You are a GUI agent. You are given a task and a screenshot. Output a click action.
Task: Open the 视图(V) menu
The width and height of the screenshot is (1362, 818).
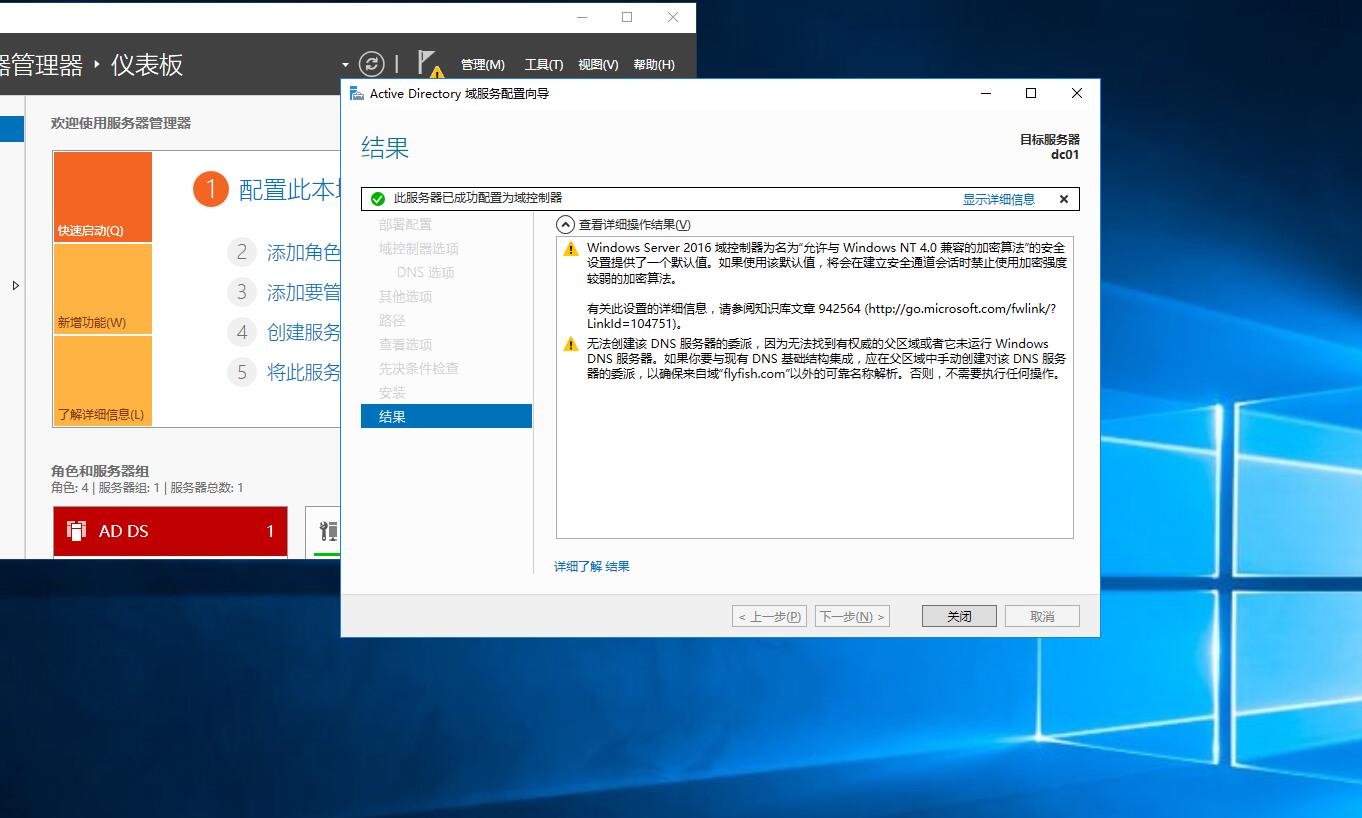598,64
